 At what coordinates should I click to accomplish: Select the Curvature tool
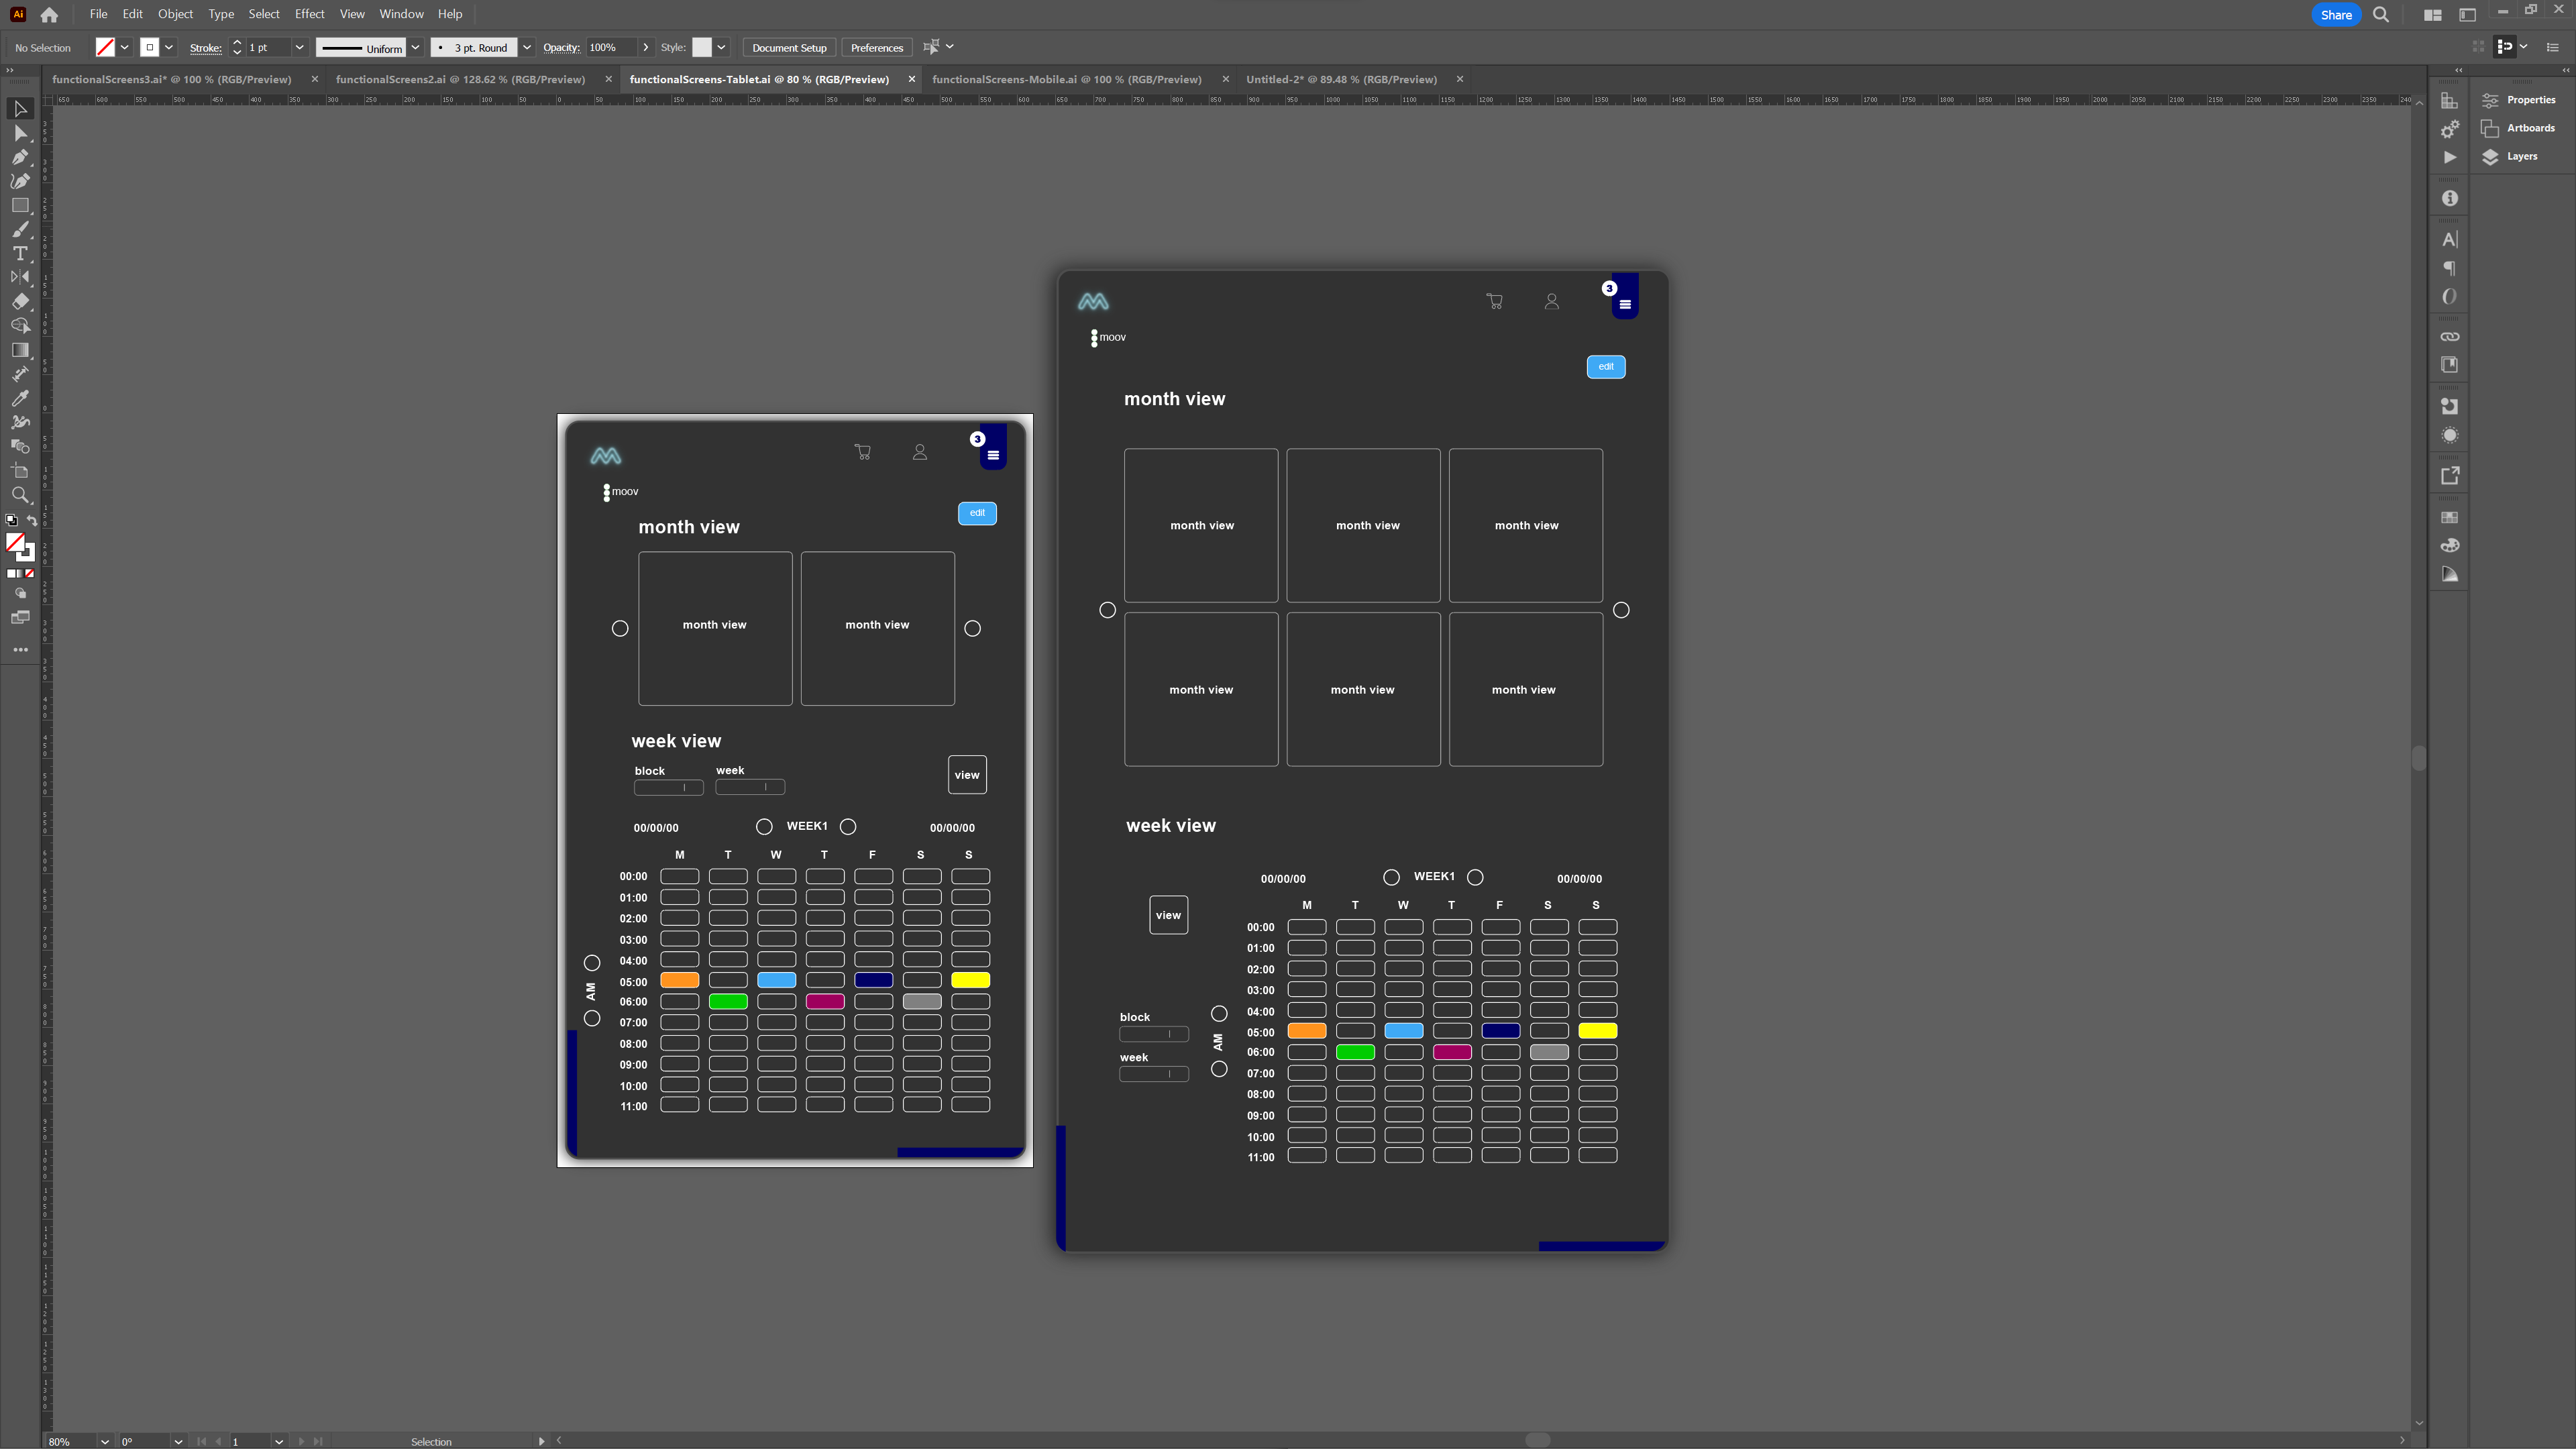click(x=20, y=181)
